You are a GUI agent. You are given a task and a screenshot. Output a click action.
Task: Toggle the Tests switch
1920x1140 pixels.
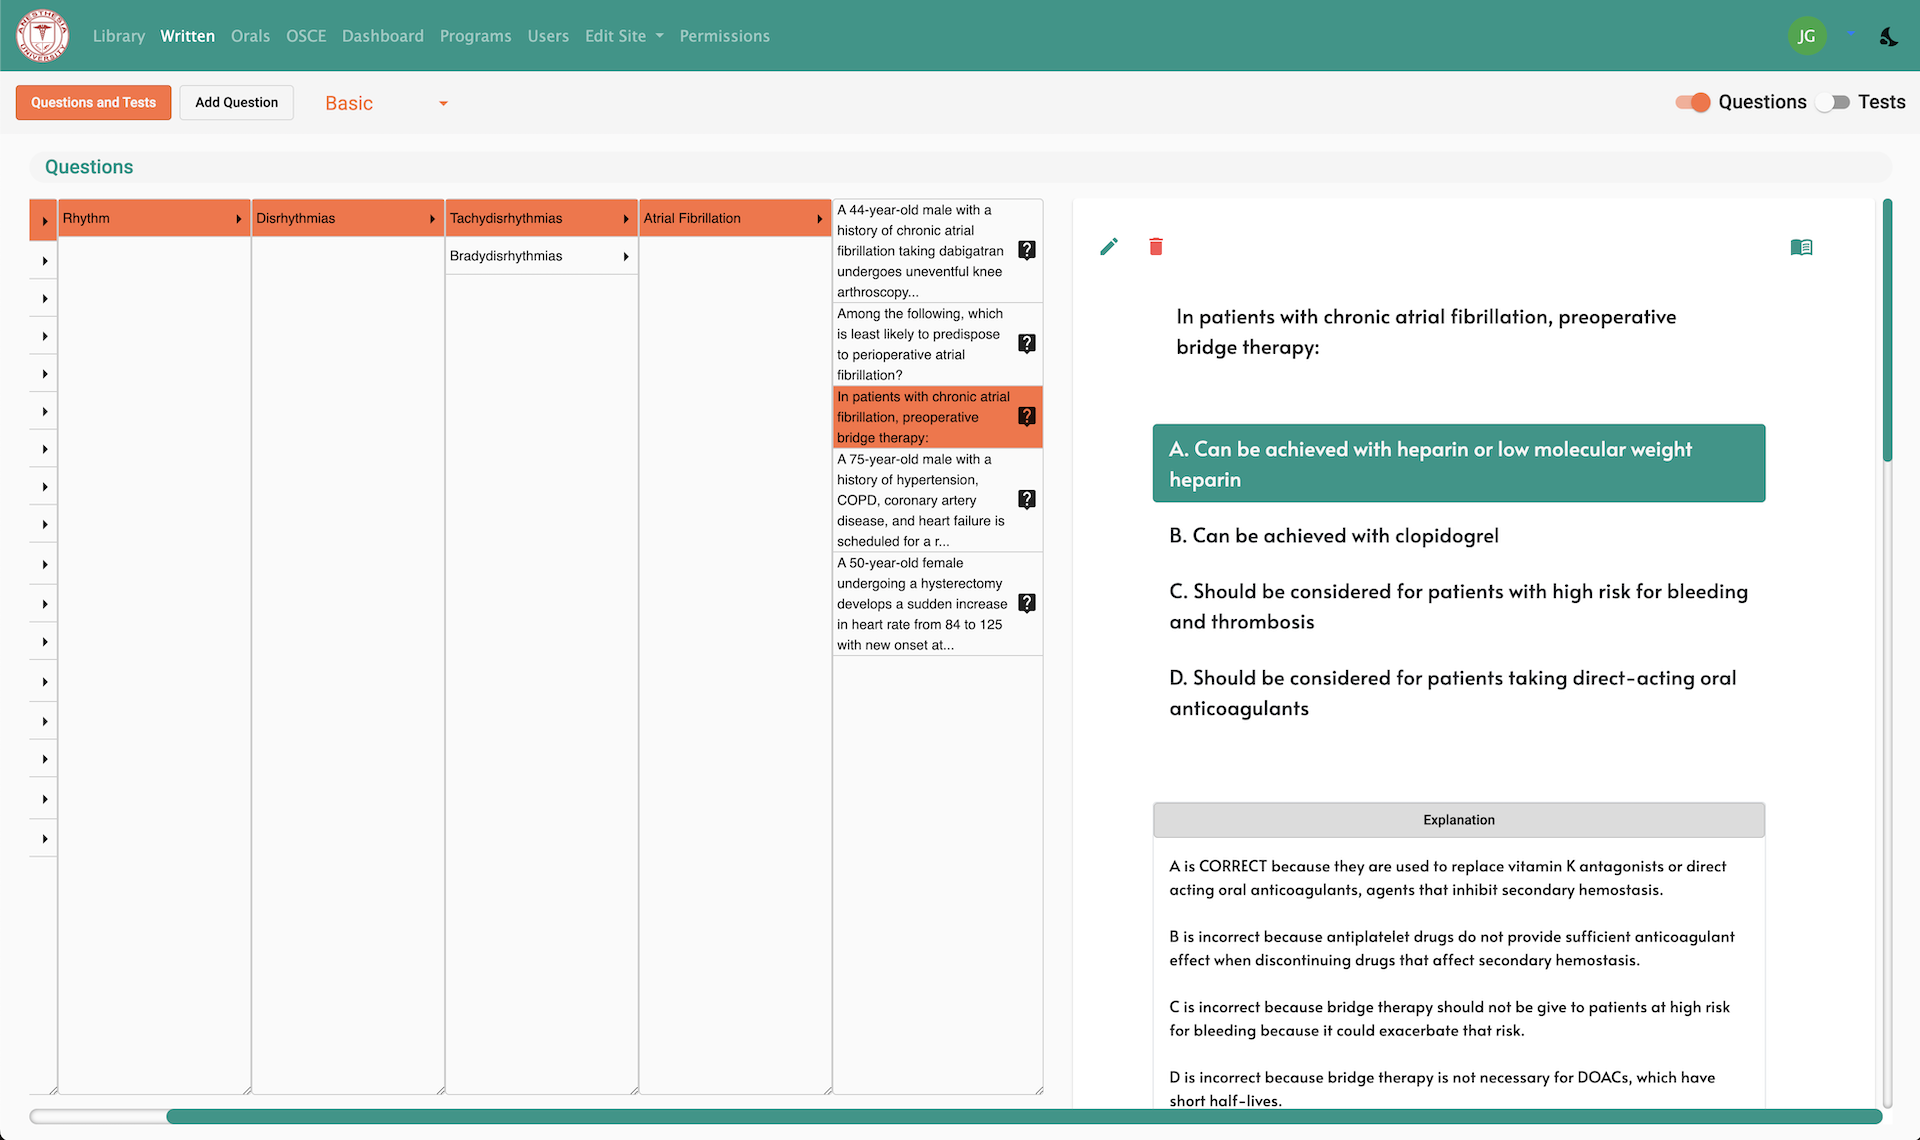[x=1833, y=102]
